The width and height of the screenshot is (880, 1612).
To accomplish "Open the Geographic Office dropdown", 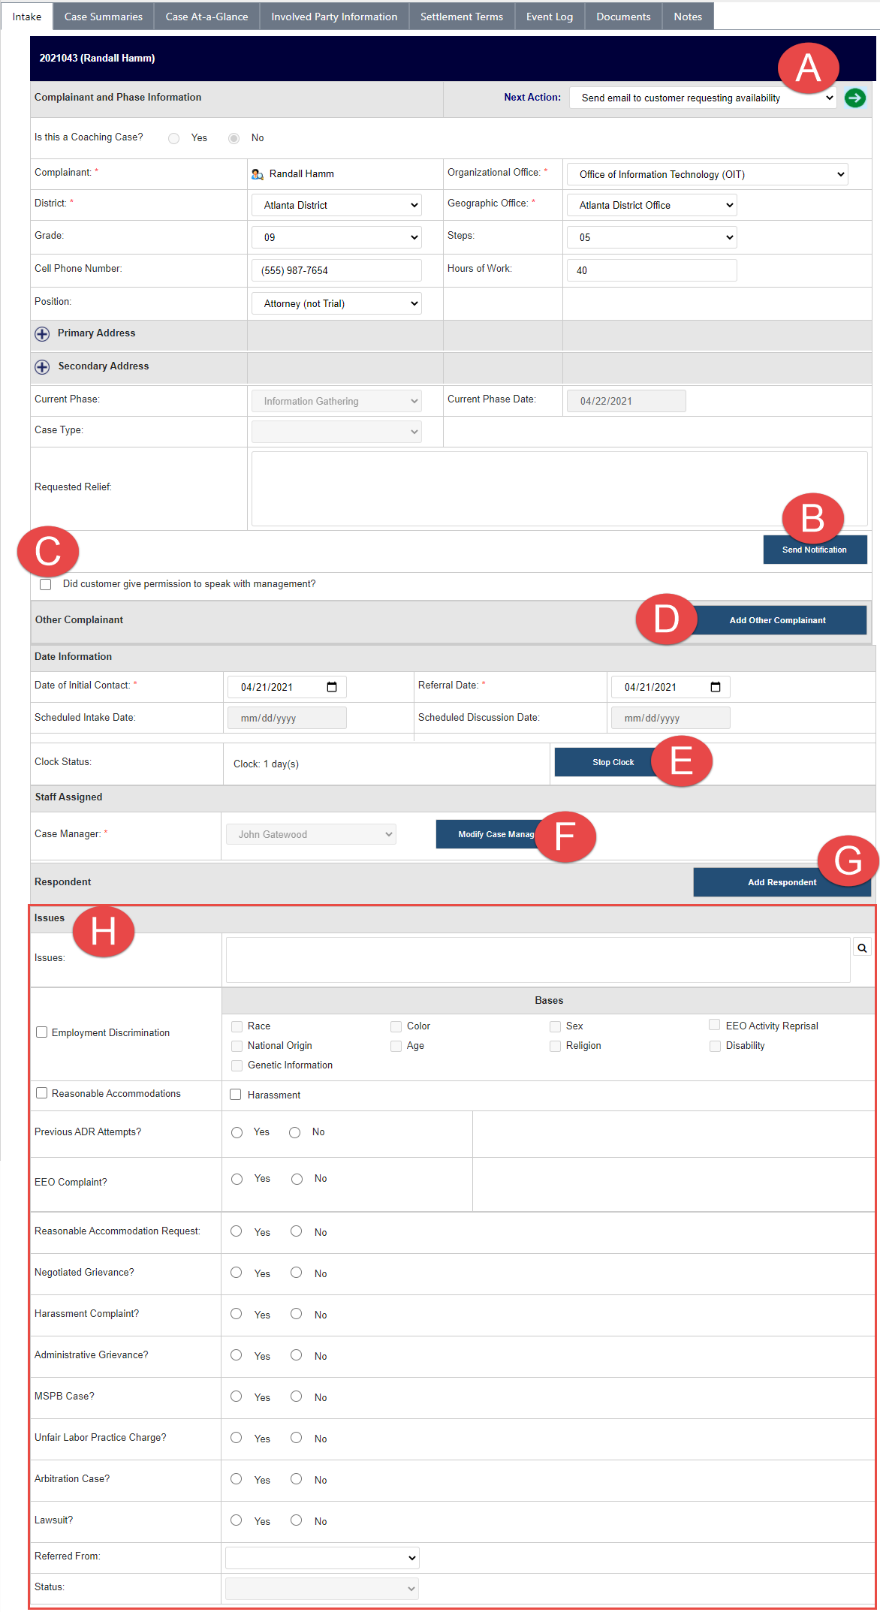I will tap(652, 205).
